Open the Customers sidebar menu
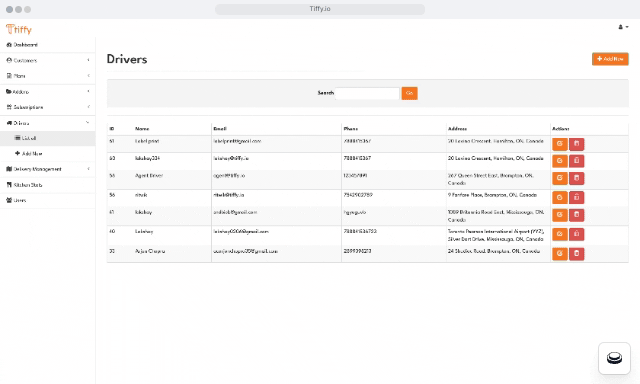Image resolution: width=640 pixels, height=384 pixels. [x=47, y=60]
